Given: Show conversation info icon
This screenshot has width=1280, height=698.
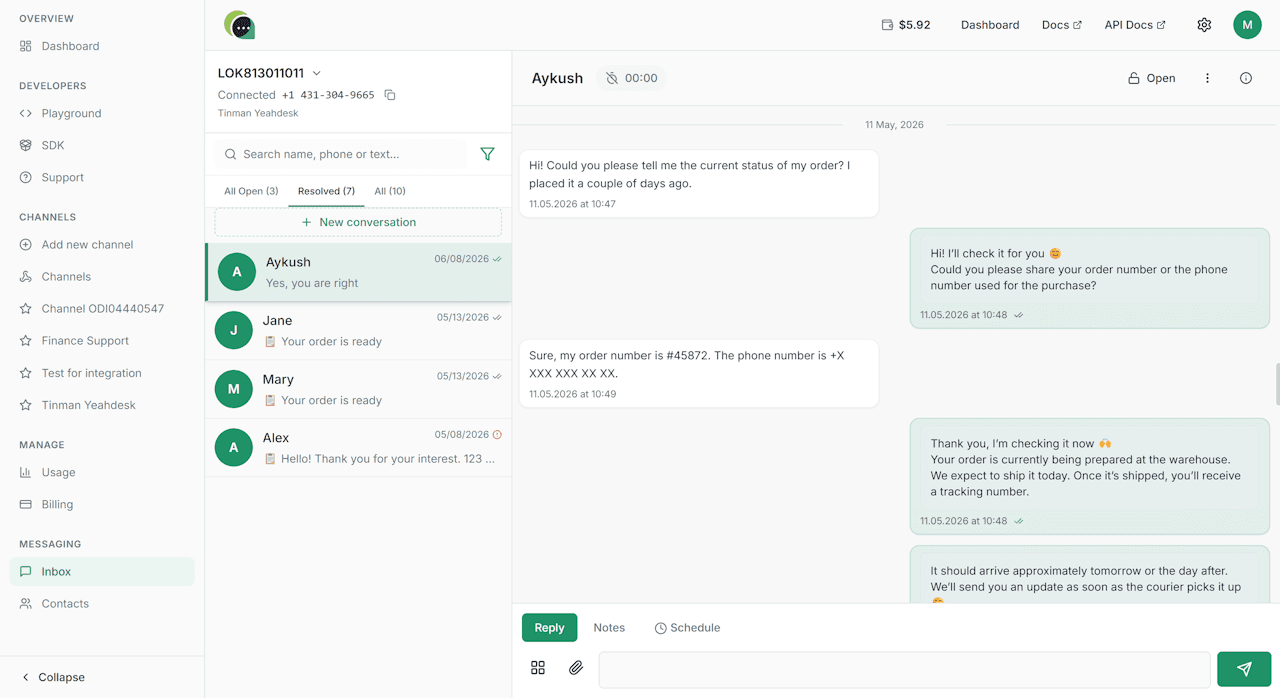Looking at the screenshot, I should tap(1246, 78).
